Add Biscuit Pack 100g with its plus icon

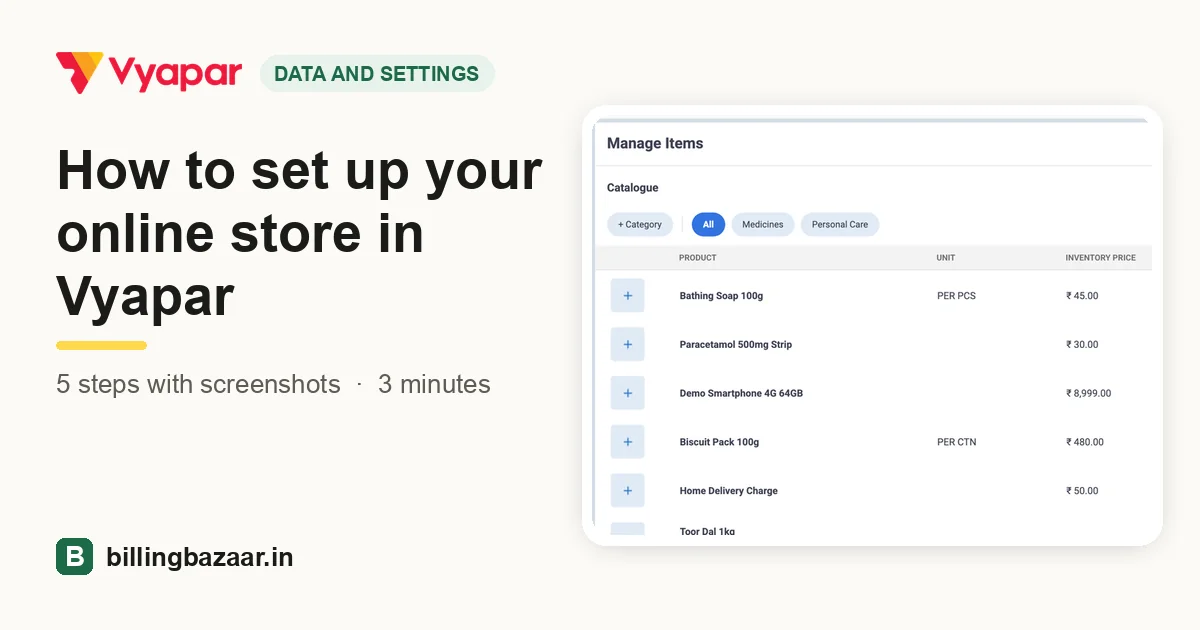(x=628, y=442)
